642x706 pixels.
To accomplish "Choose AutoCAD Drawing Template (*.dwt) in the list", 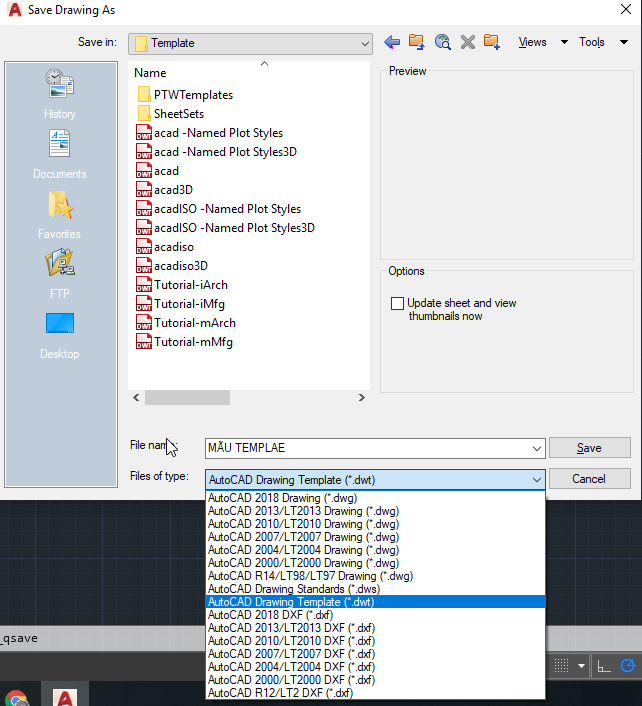I will coord(375,602).
